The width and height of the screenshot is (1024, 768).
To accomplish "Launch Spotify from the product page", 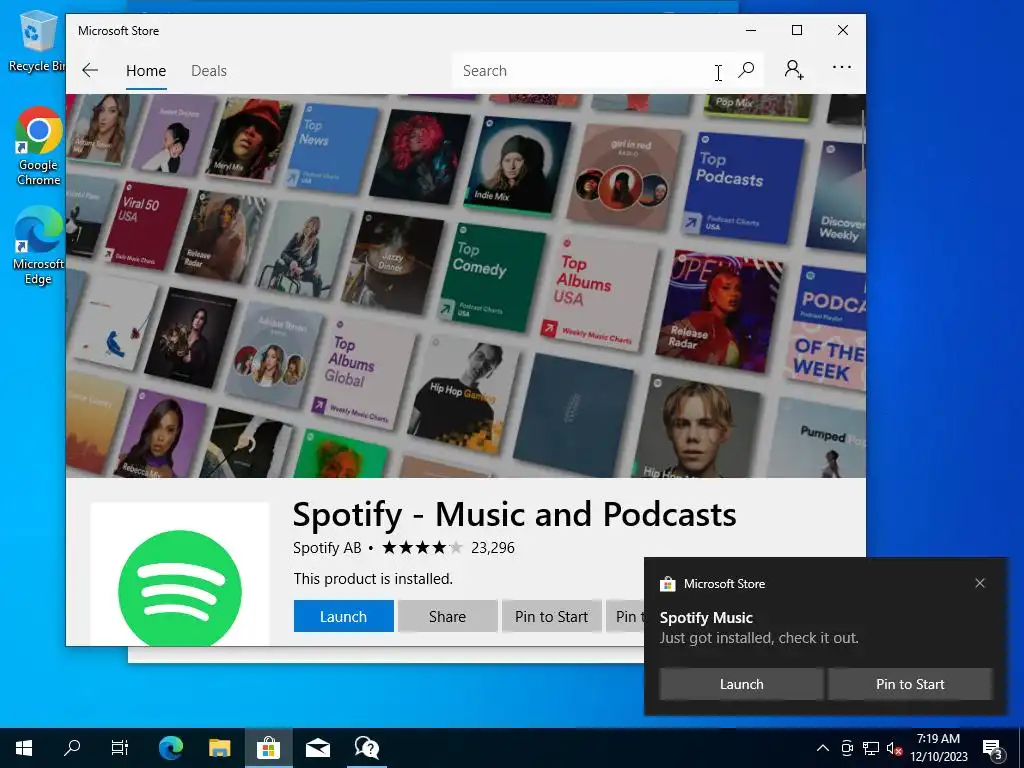I will click(344, 616).
